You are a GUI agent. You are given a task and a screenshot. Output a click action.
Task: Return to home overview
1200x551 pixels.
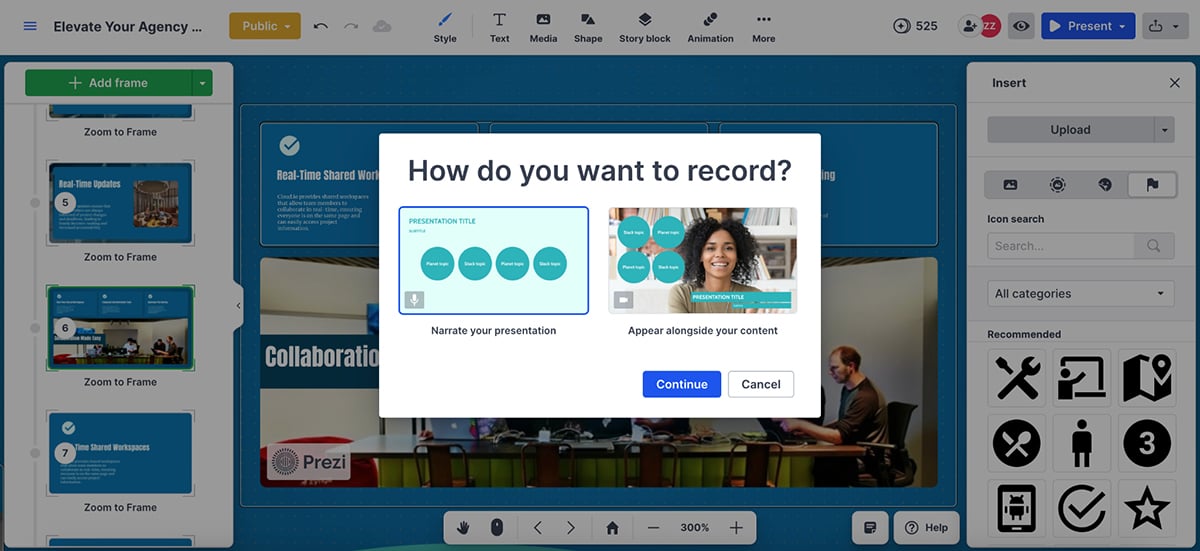[612, 527]
